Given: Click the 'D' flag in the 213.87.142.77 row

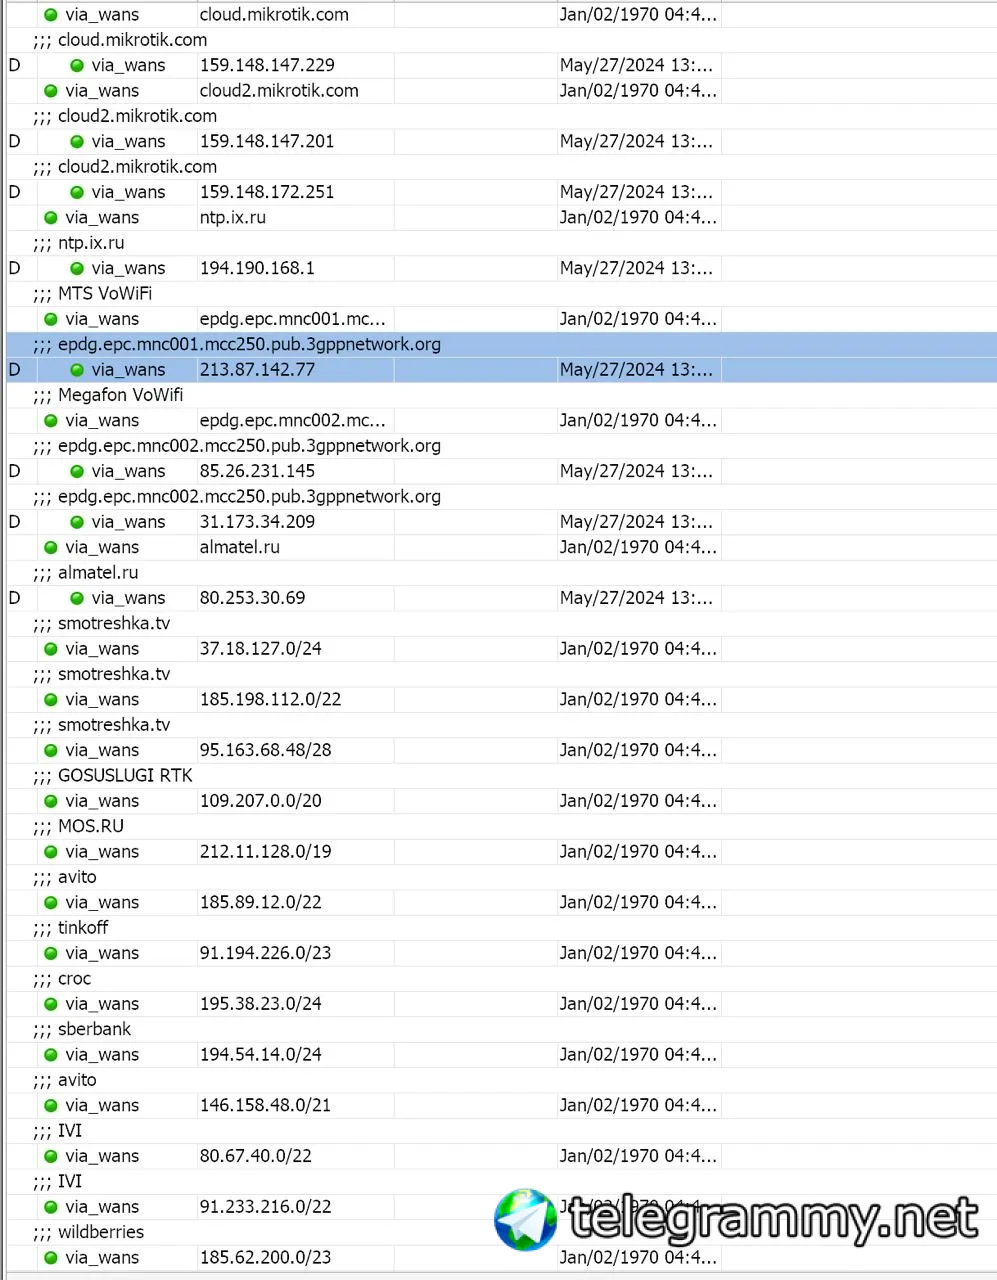Looking at the screenshot, I should 14,370.
